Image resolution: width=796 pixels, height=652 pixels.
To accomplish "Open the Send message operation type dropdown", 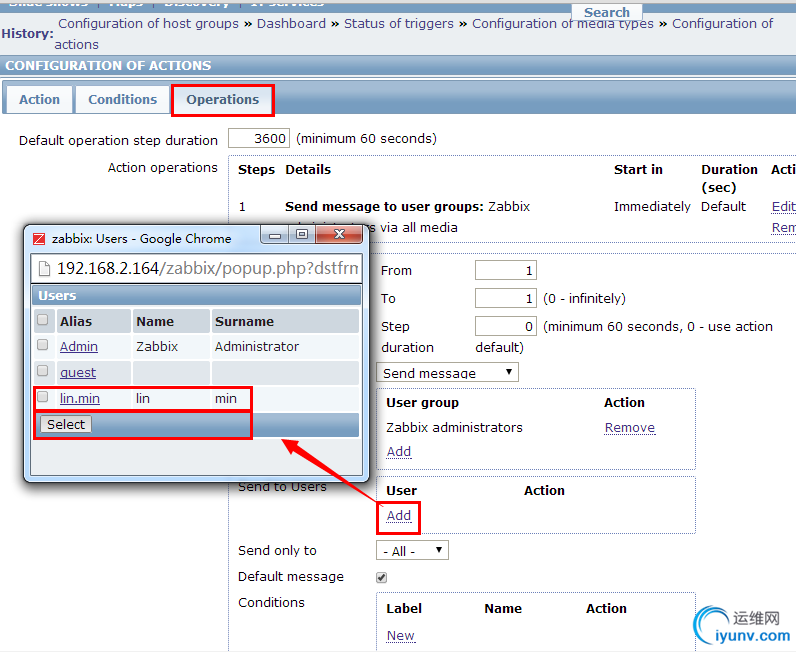I will coord(447,373).
